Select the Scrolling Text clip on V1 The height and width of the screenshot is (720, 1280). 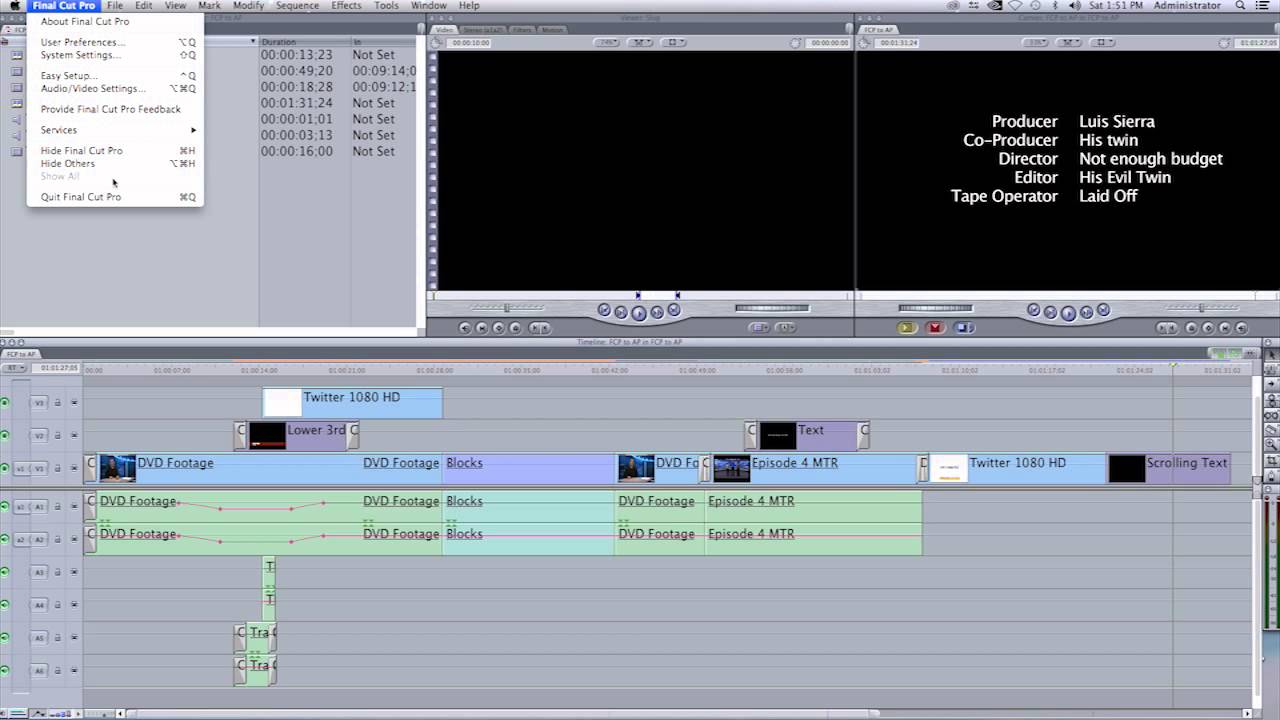click(1169, 468)
